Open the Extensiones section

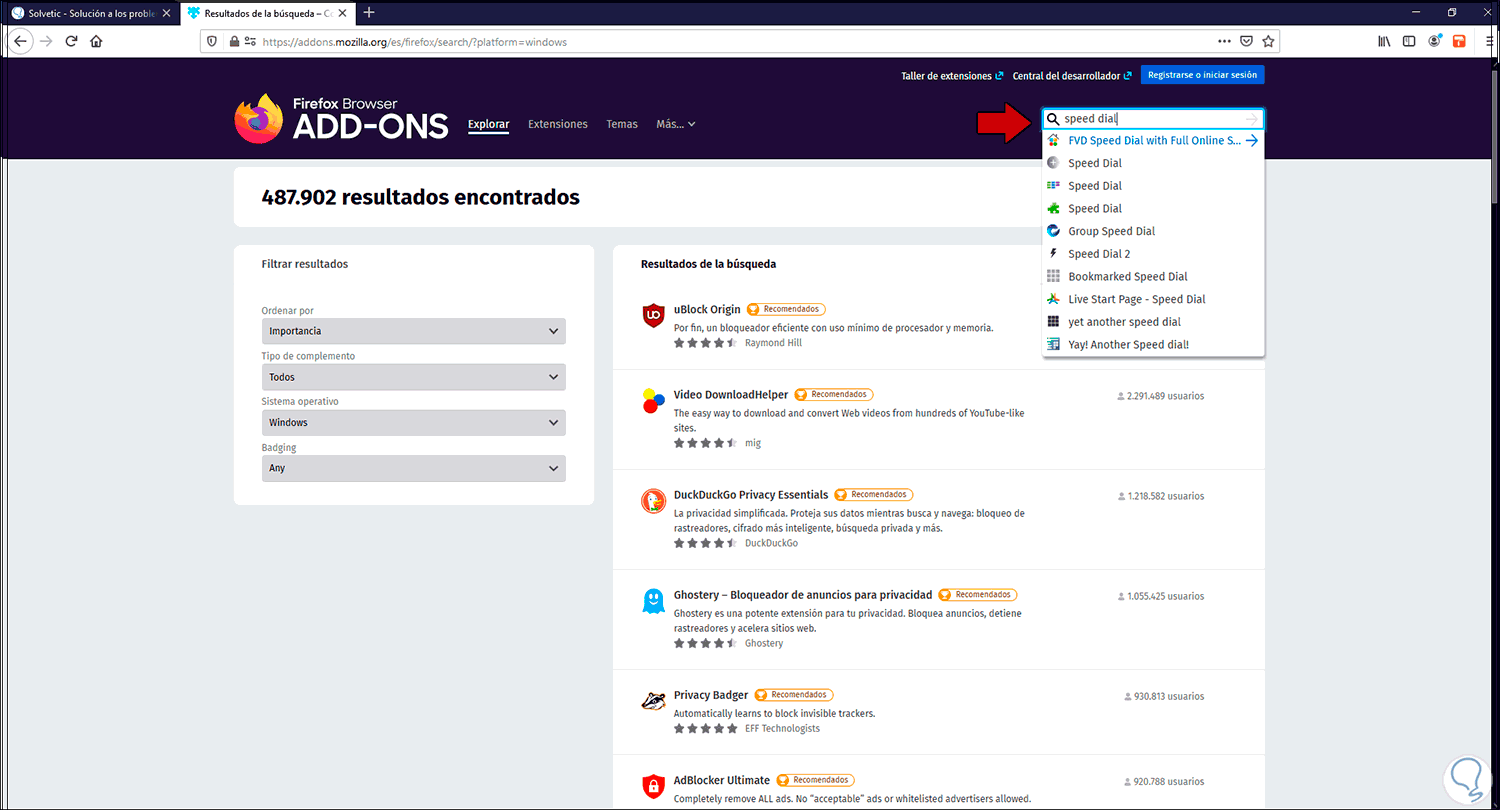tap(558, 124)
